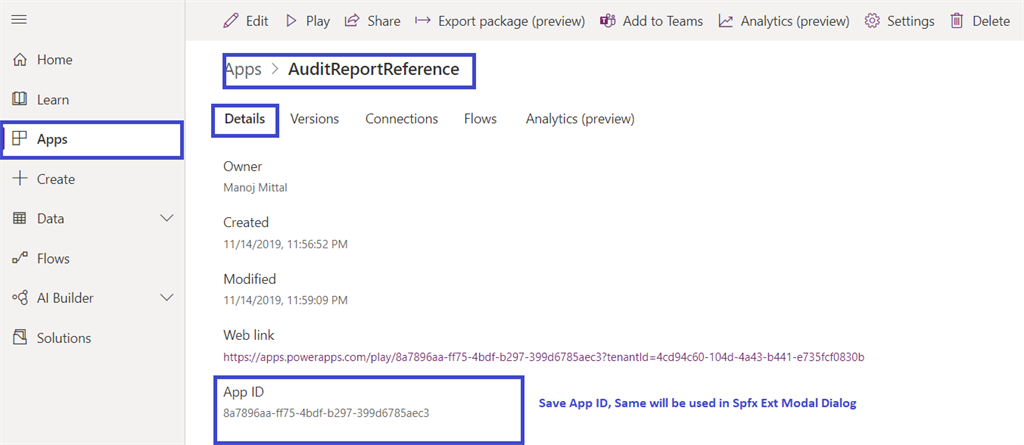Click the App ID value text
The height and width of the screenshot is (445, 1024).
[327, 413]
